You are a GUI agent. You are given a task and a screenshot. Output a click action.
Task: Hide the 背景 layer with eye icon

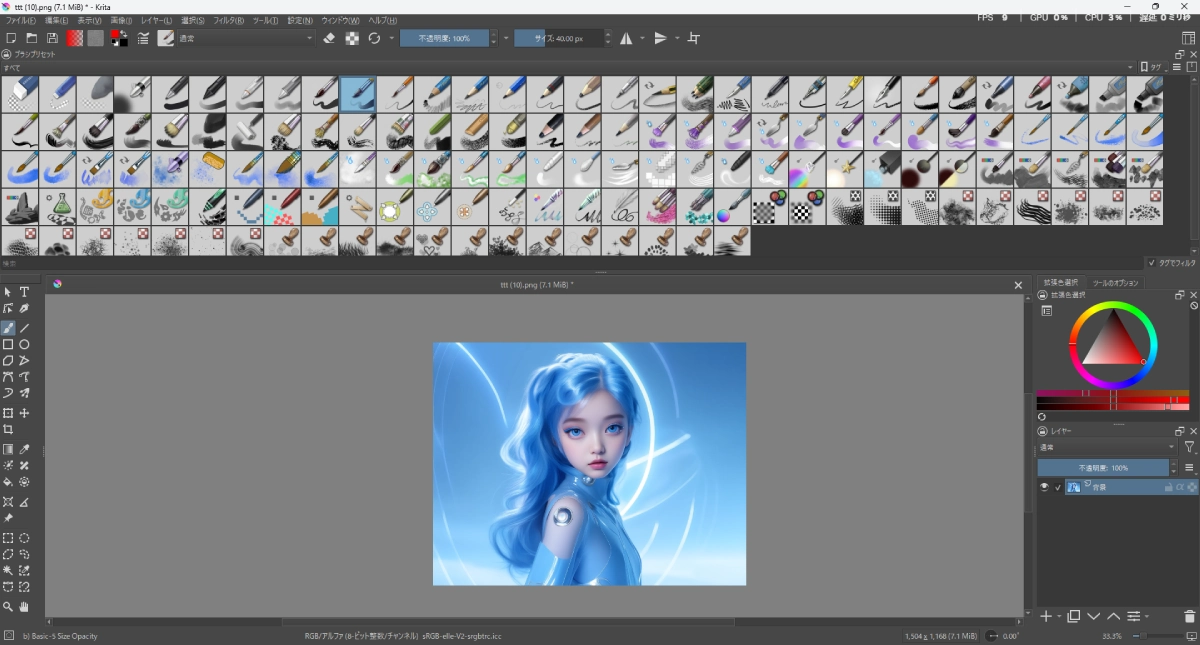click(1044, 487)
